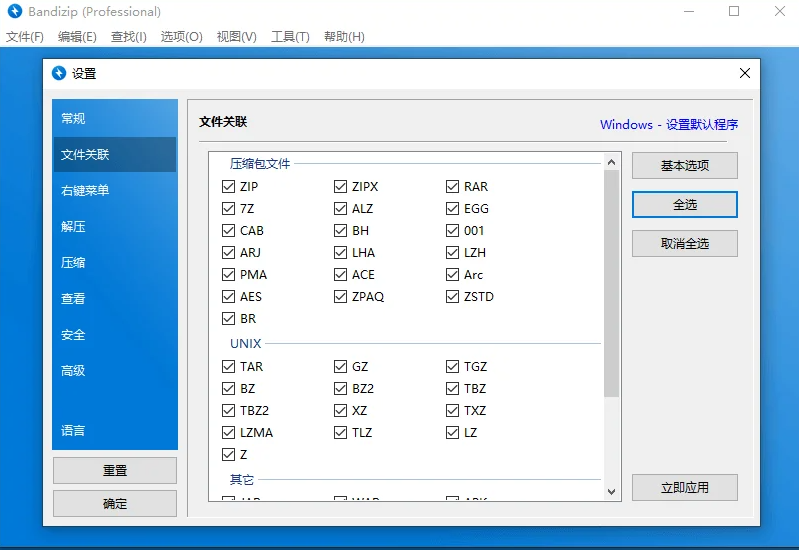Toggle the TXZ checkbox
The height and width of the screenshot is (550, 799).
452,410
